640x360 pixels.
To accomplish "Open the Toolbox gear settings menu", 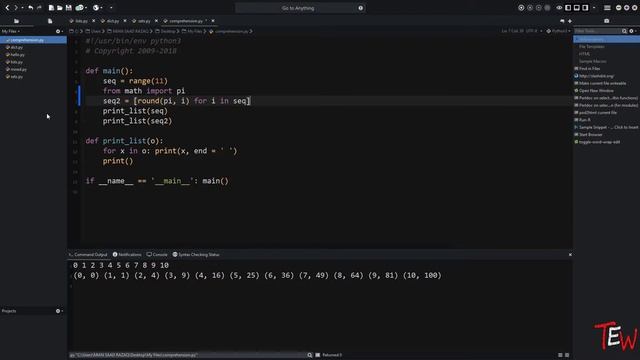I will click(632, 31).
